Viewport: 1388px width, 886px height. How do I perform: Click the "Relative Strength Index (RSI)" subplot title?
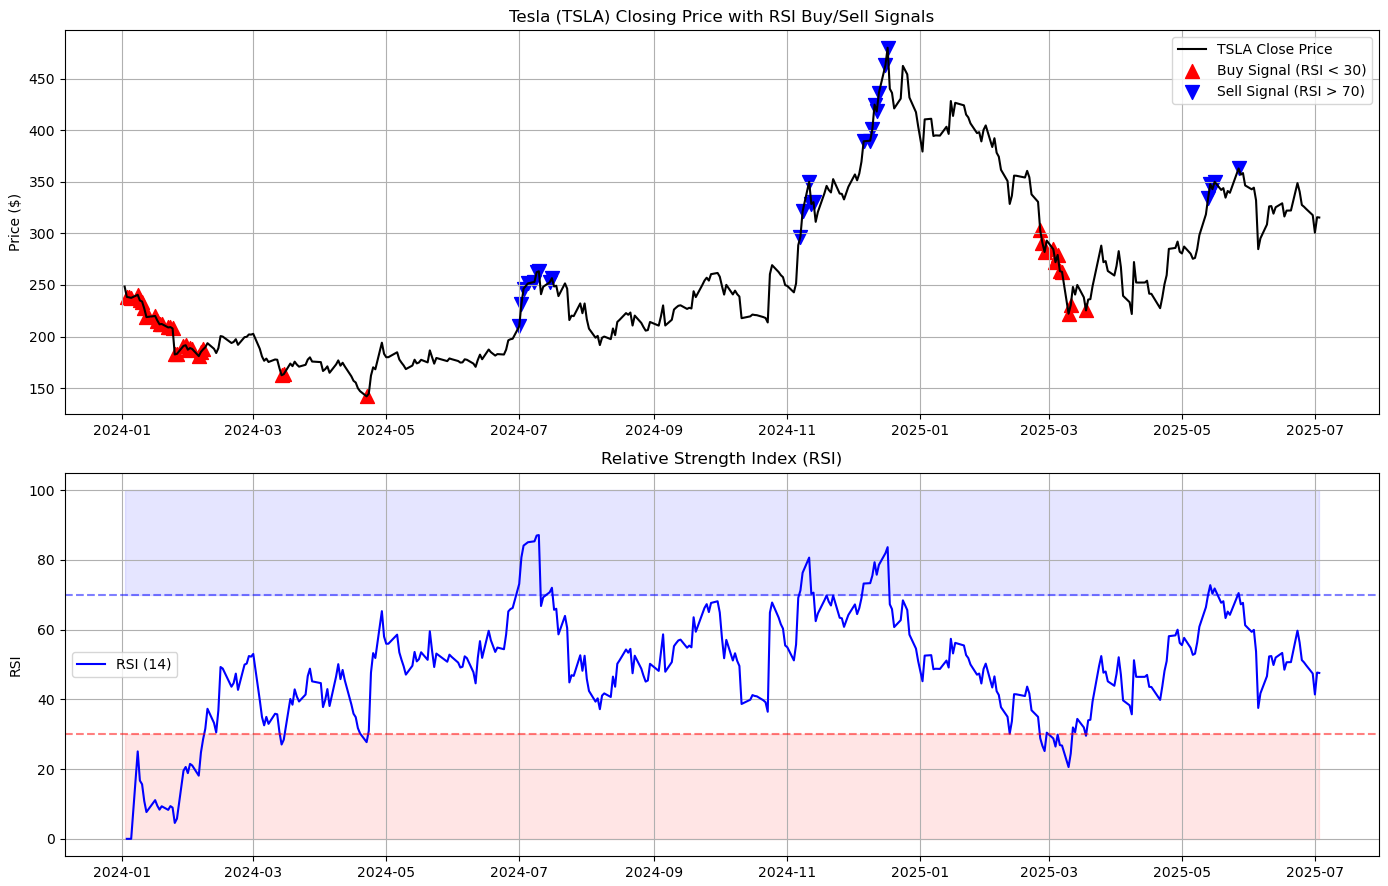(721, 459)
